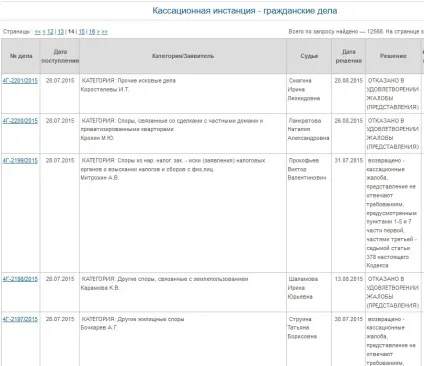Click applicant name 'Коростелевы И.Т.'
Image resolution: width=424 pixels, height=366 pixels.
click(x=105, y=89)
